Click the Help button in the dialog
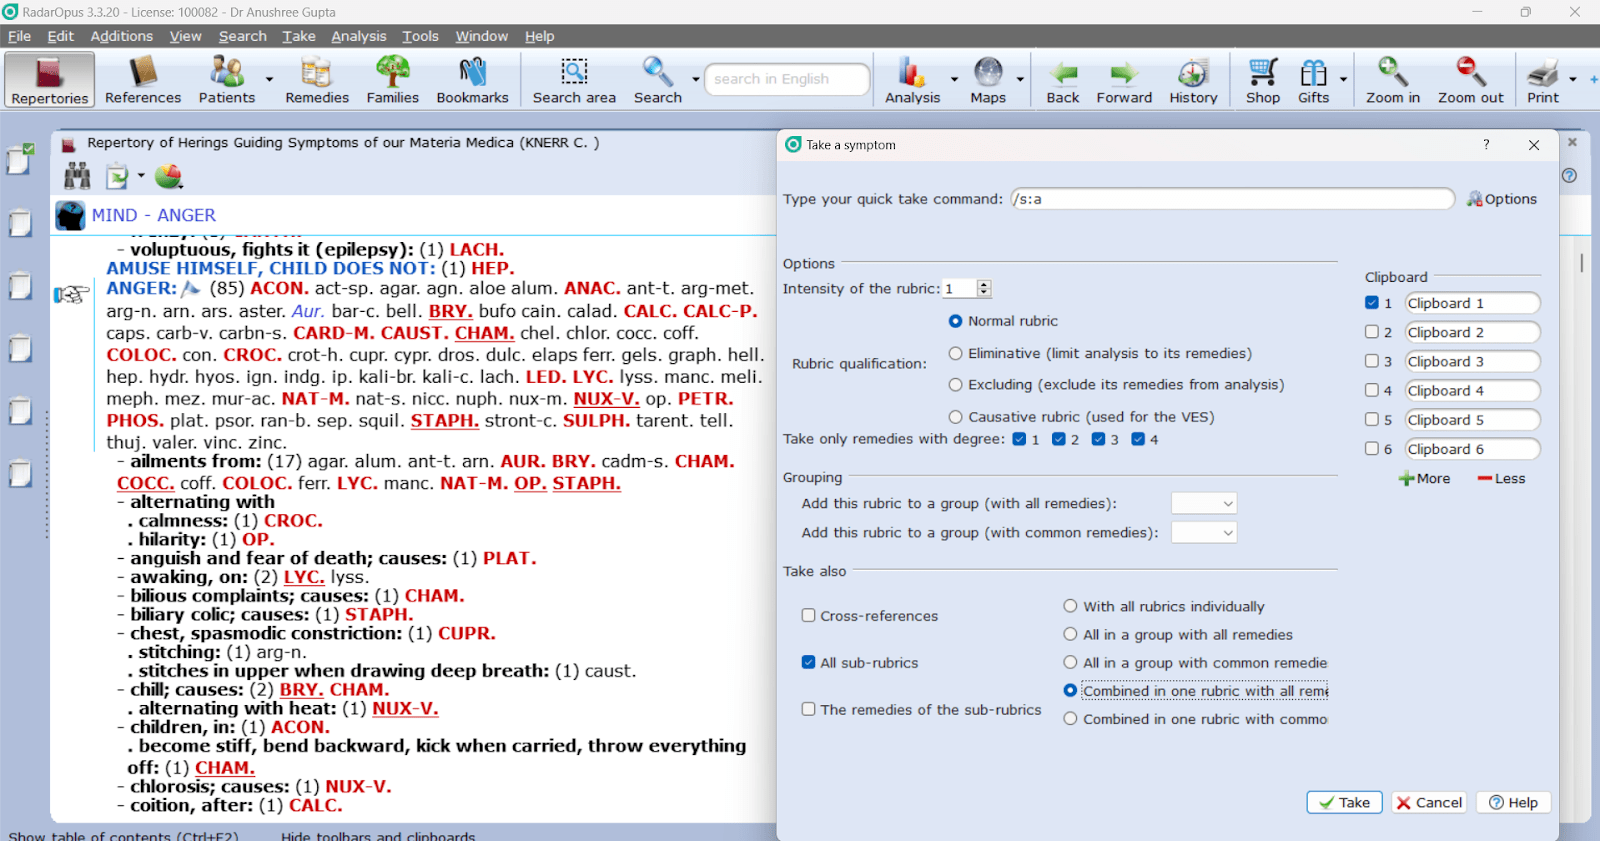Viewport: 1600px width, 841px height. tap(1513, 802)
